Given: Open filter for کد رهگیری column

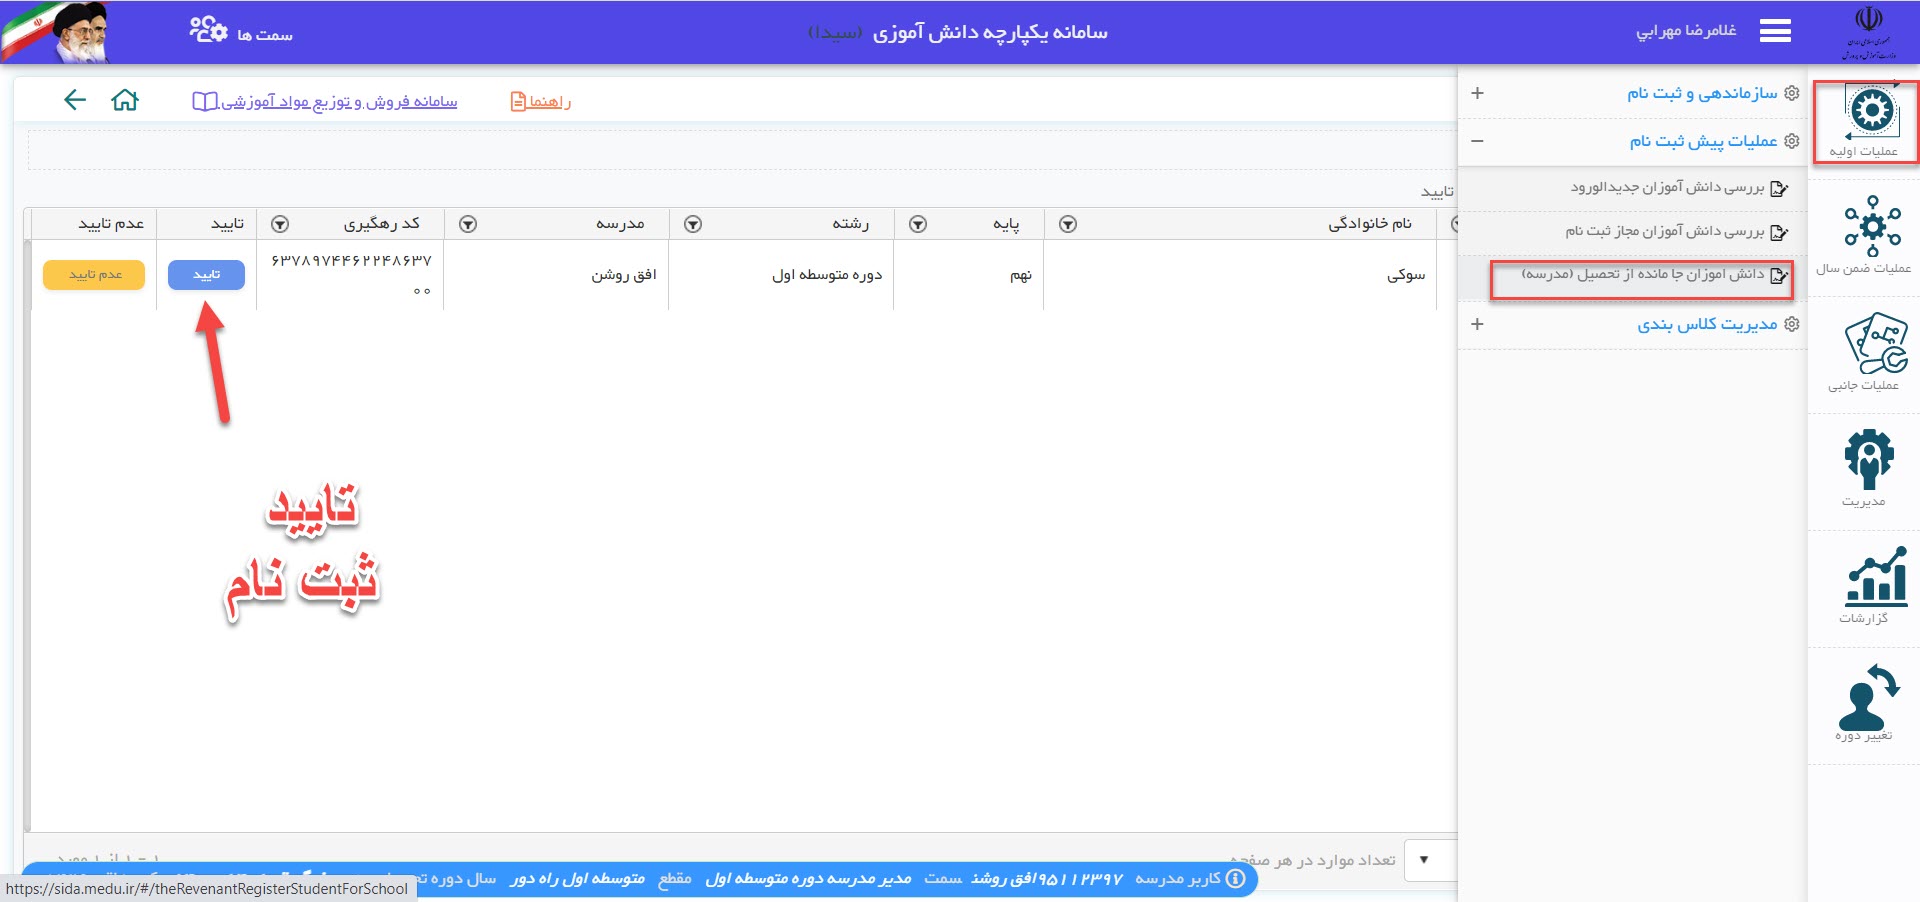Looking at the screenshot, I should click(281, 224).
